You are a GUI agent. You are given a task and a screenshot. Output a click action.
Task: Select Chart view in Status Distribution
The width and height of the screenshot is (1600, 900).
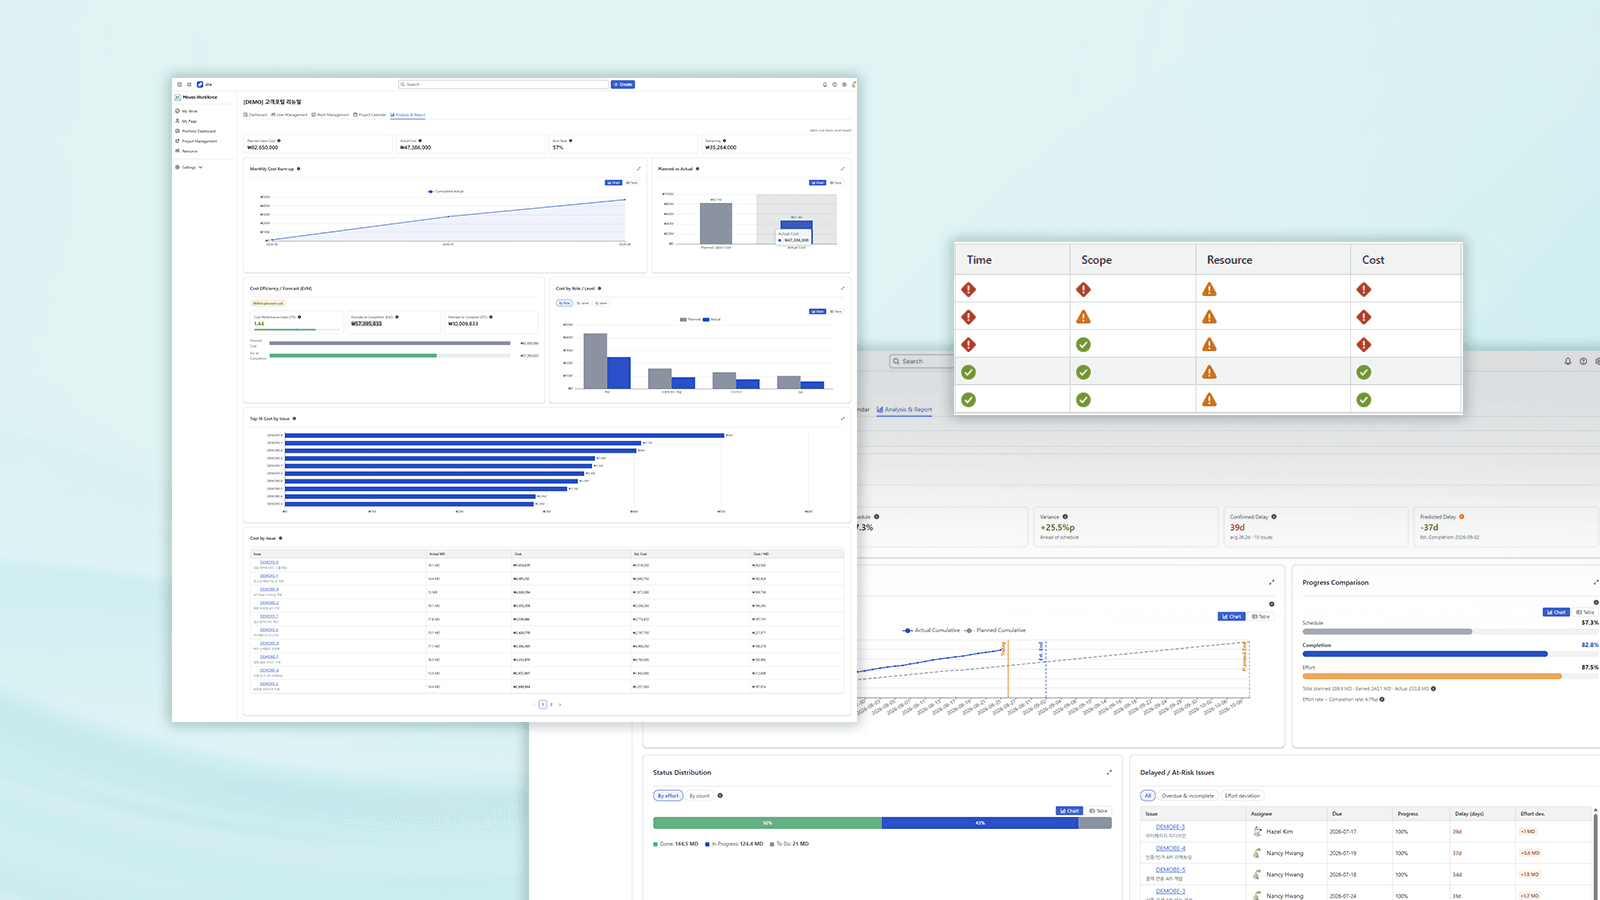[1069, 811]
